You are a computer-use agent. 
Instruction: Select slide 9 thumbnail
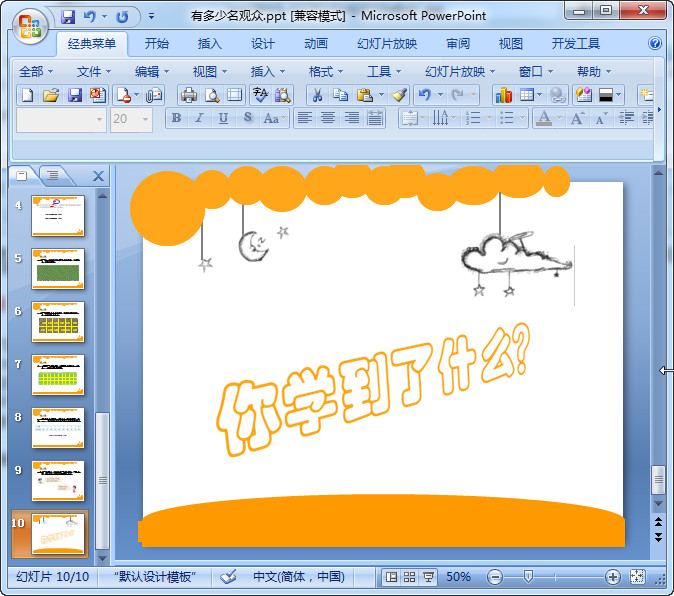point(58,481)
